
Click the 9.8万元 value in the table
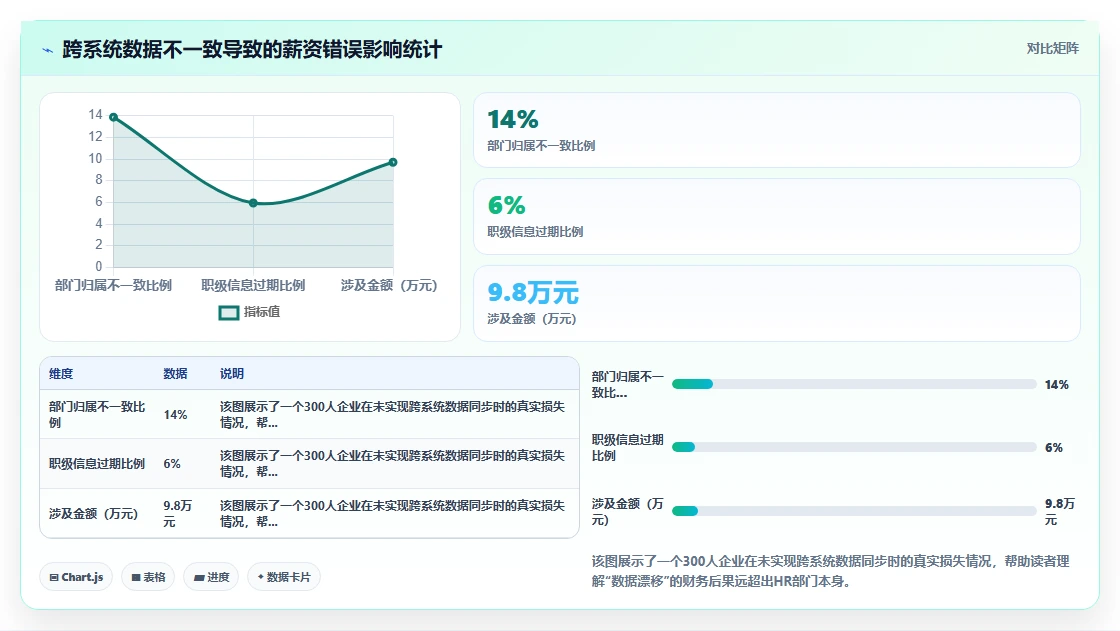pyautogui.click(x=178, y=514)
